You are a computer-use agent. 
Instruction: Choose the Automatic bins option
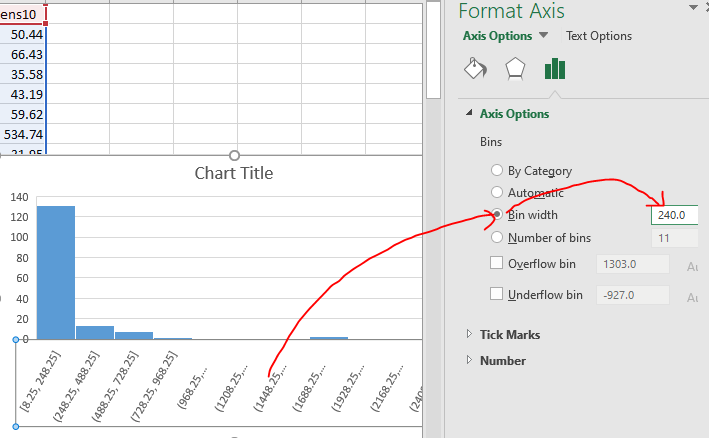[497, 192]
